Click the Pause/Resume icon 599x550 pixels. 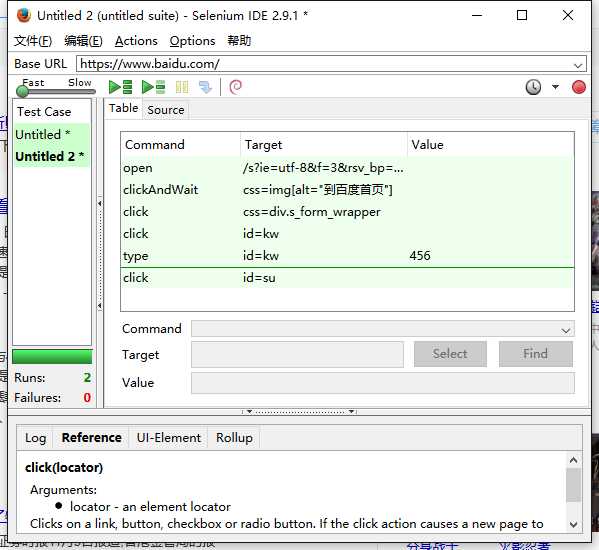[182, 87]
